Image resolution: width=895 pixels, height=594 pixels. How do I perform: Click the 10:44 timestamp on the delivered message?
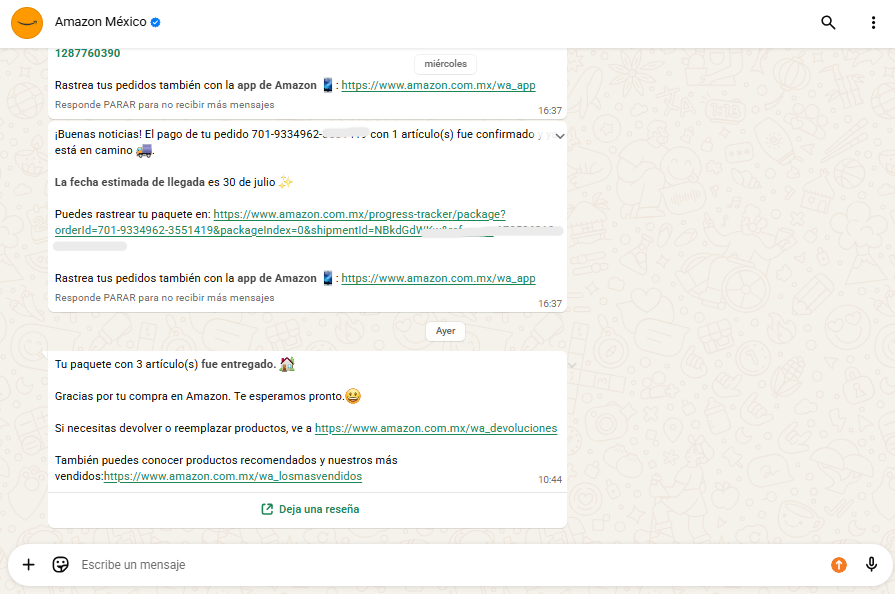550,479
